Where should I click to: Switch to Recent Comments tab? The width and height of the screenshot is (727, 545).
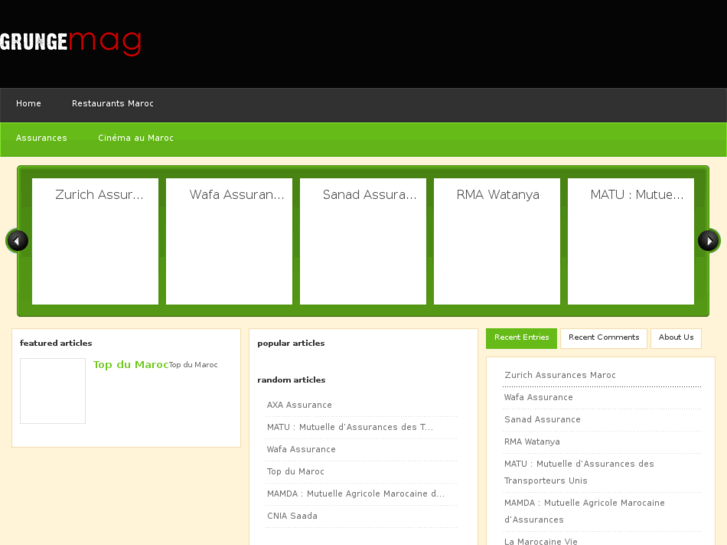(x=604, y=338)
